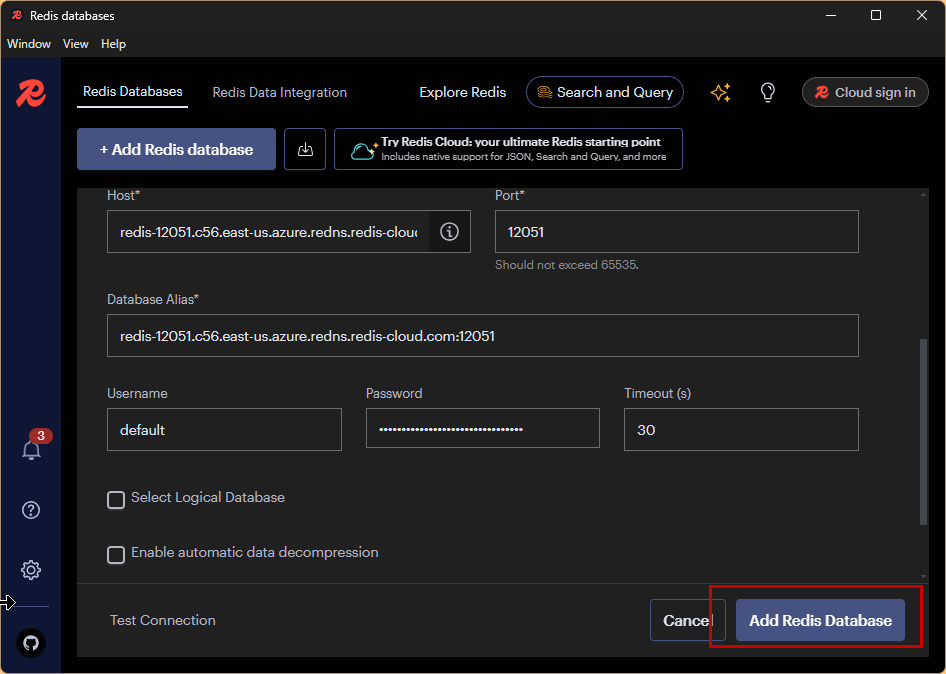Maximize the Redis databases window

876,15
